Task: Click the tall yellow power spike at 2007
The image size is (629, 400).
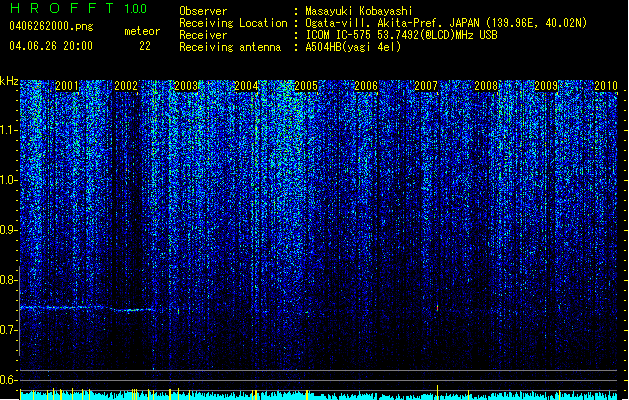Action: [437, 391]
